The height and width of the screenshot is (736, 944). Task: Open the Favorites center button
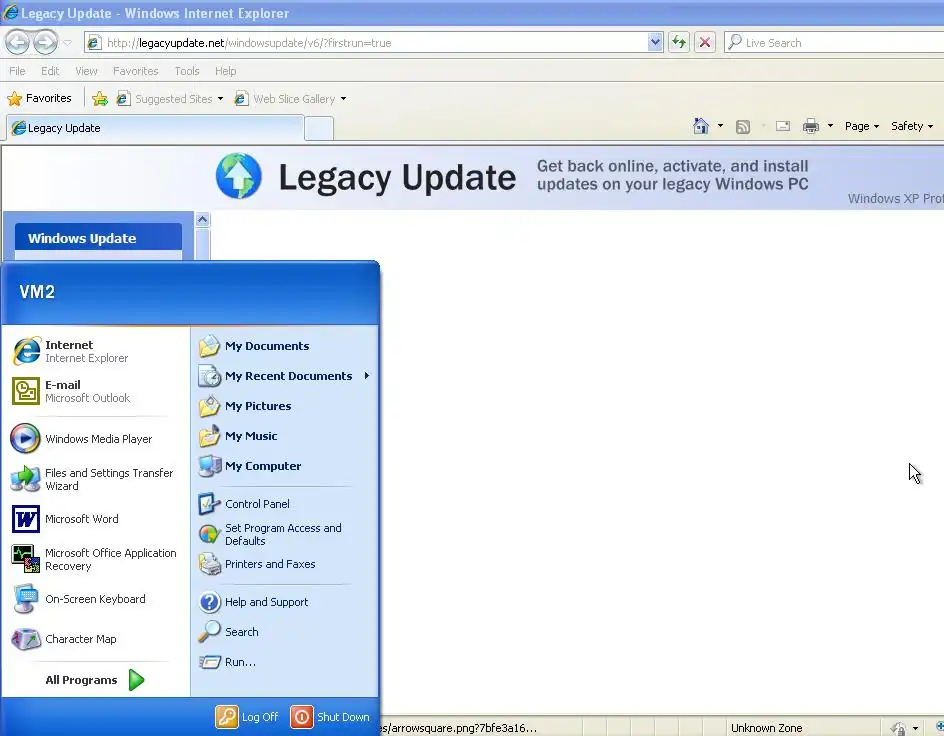(39, 98)
